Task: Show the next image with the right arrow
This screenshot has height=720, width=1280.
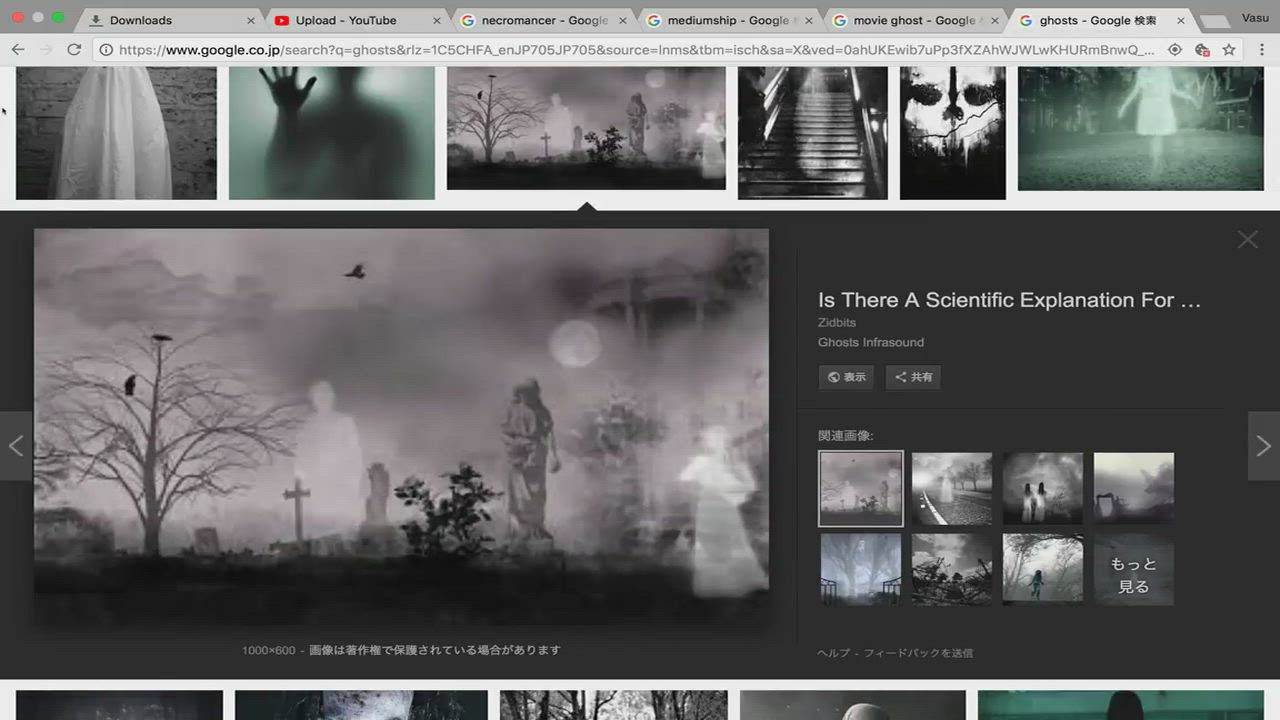Action: [x=1263, y=446]
